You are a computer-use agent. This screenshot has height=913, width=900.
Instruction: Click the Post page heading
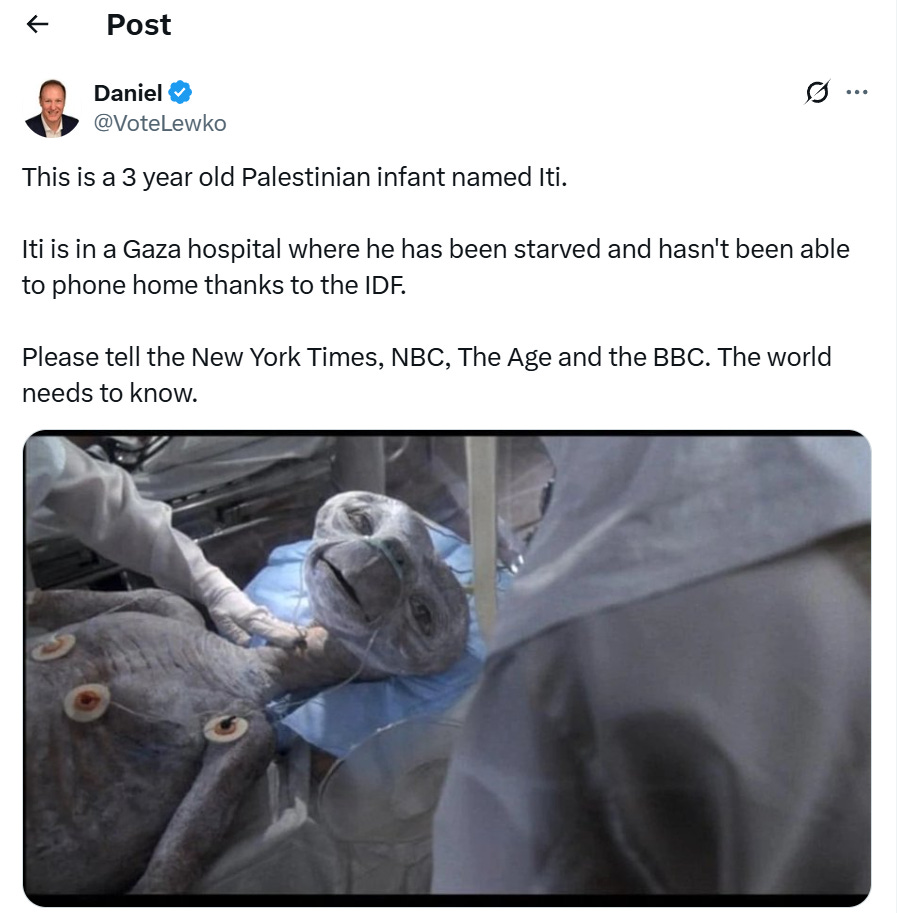(139, 25)
